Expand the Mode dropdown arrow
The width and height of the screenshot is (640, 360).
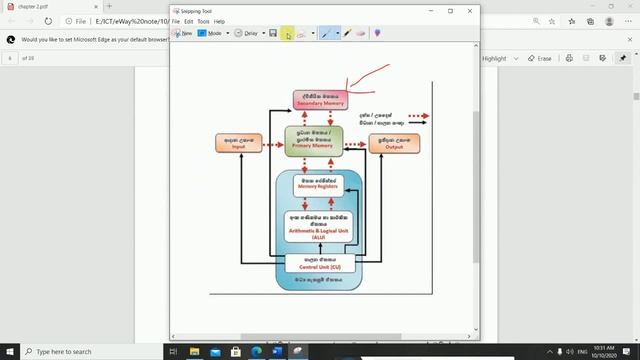pyautogui.click(x=228, y=33)
